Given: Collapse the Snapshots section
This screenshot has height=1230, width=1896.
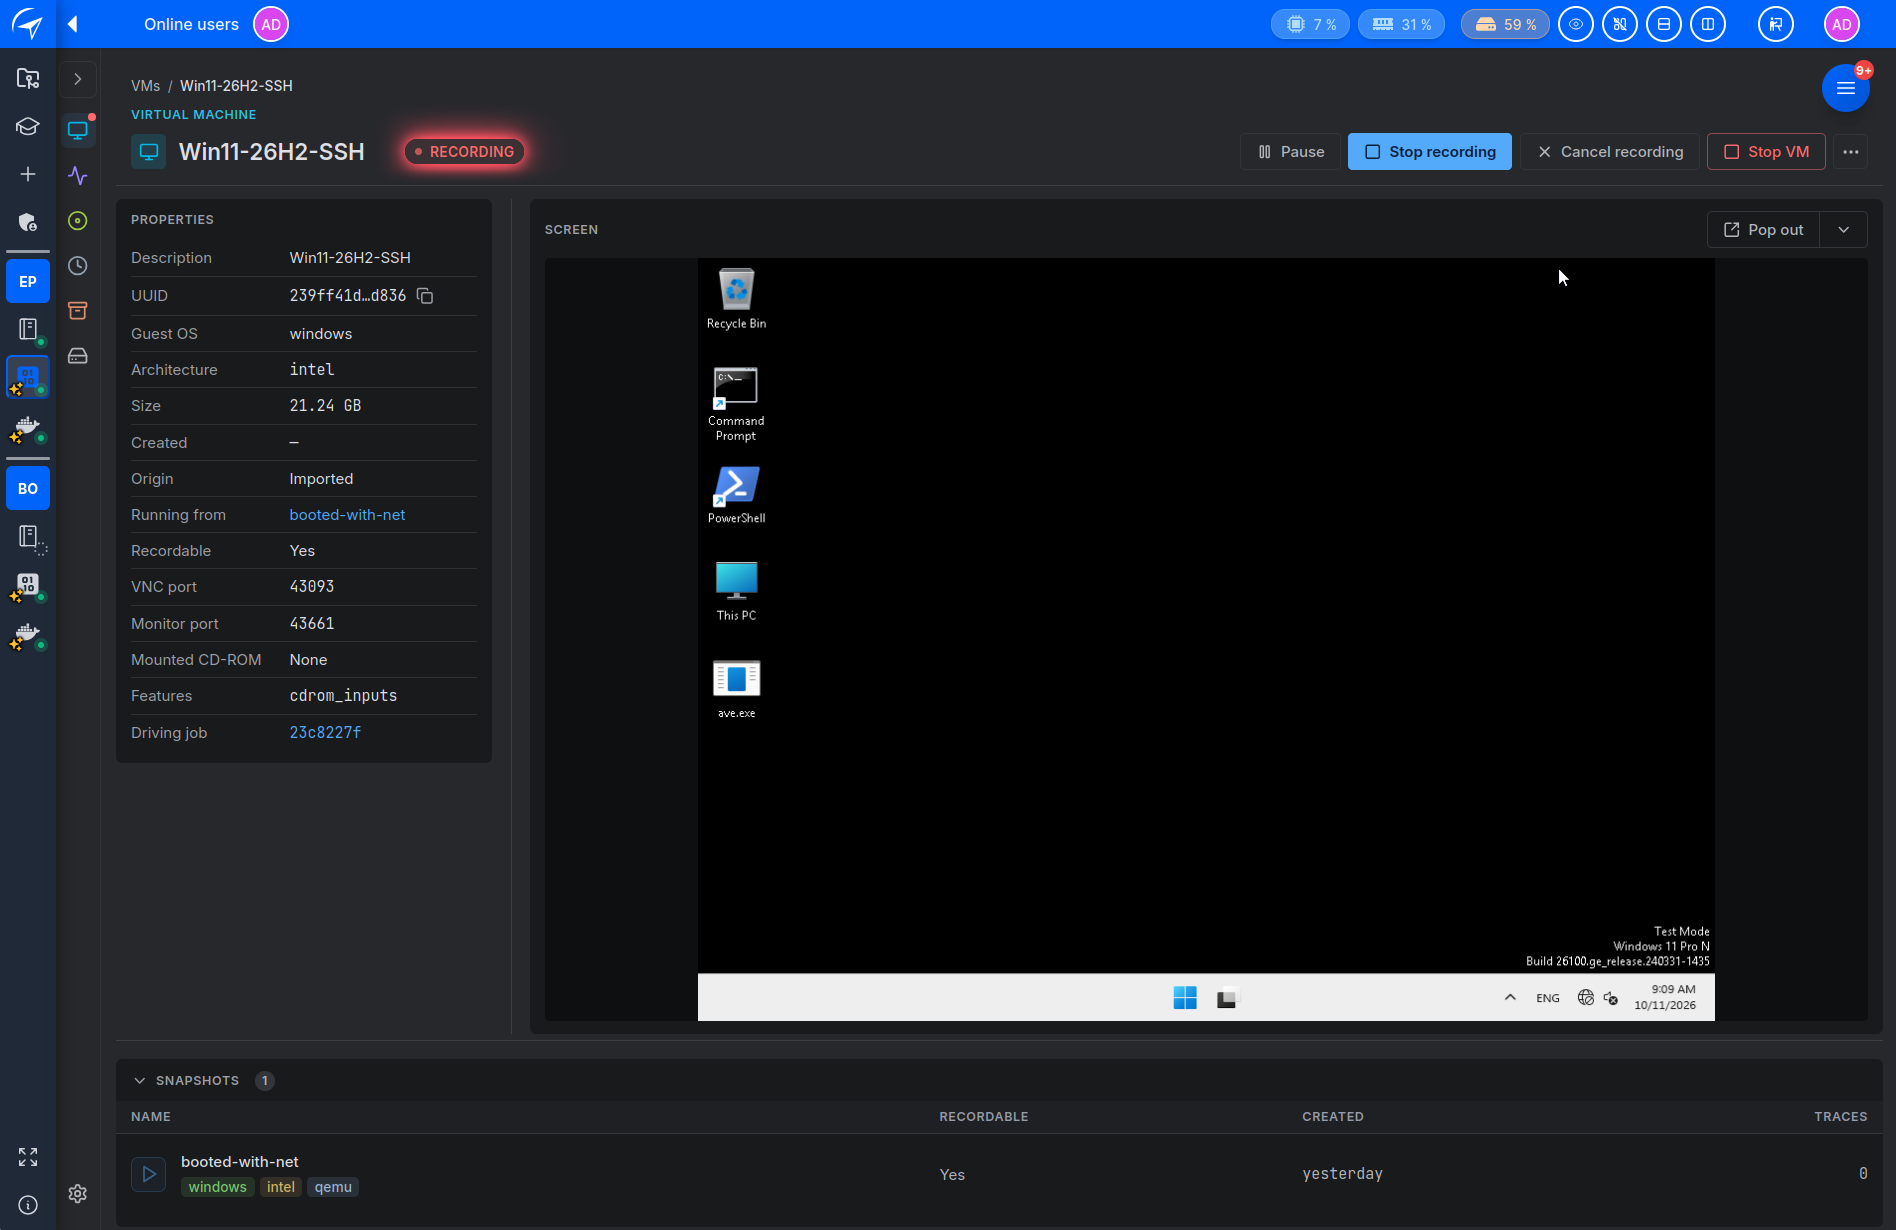Looking at the screenshot, I should [140, 1081].
